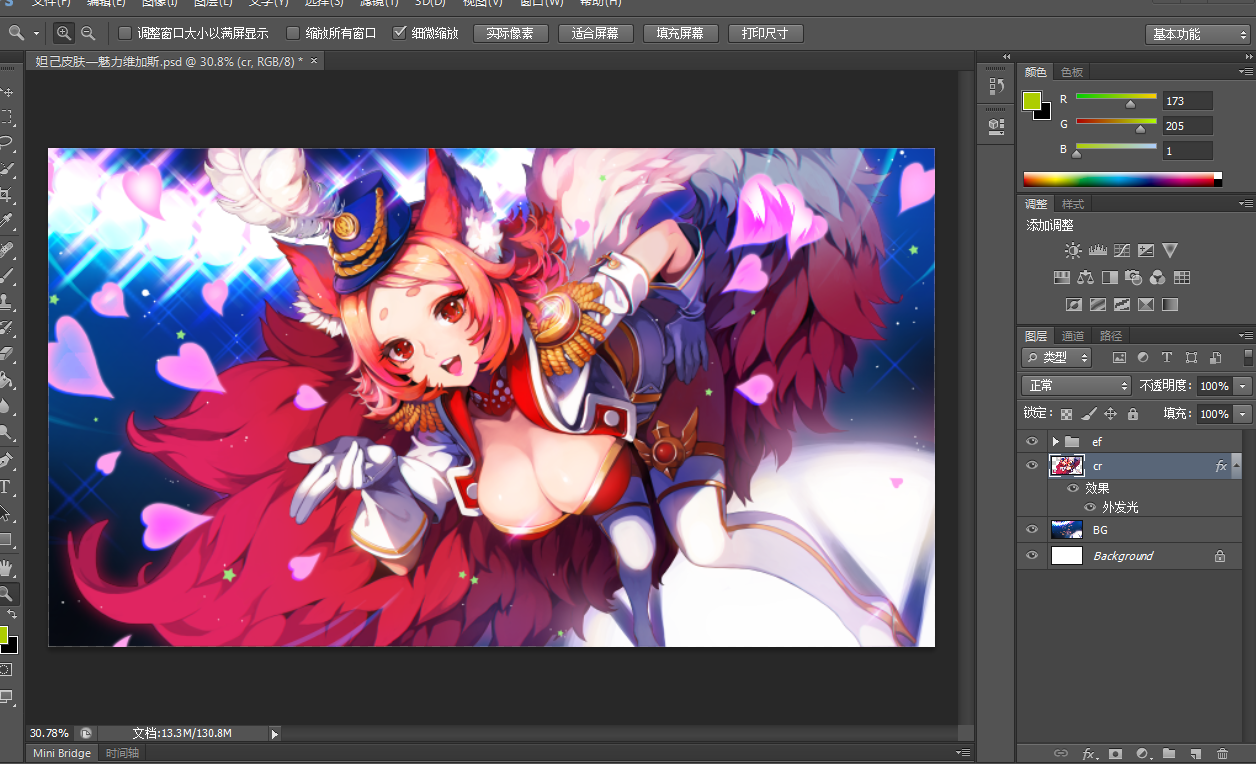Click the Fill Screen button
This screenshot has width=1256, height=764.
tap(680, 34)
